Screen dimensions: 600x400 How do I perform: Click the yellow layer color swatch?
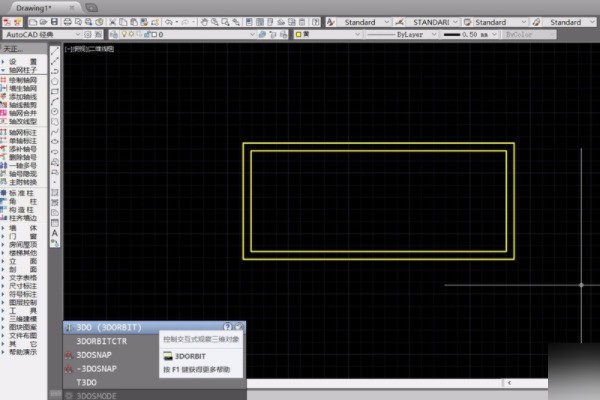pos(298,34)
